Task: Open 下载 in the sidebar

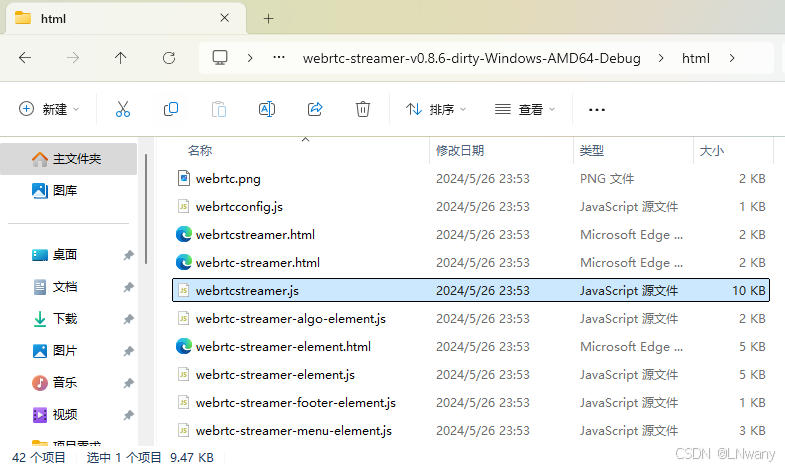Action: [54, 319]
